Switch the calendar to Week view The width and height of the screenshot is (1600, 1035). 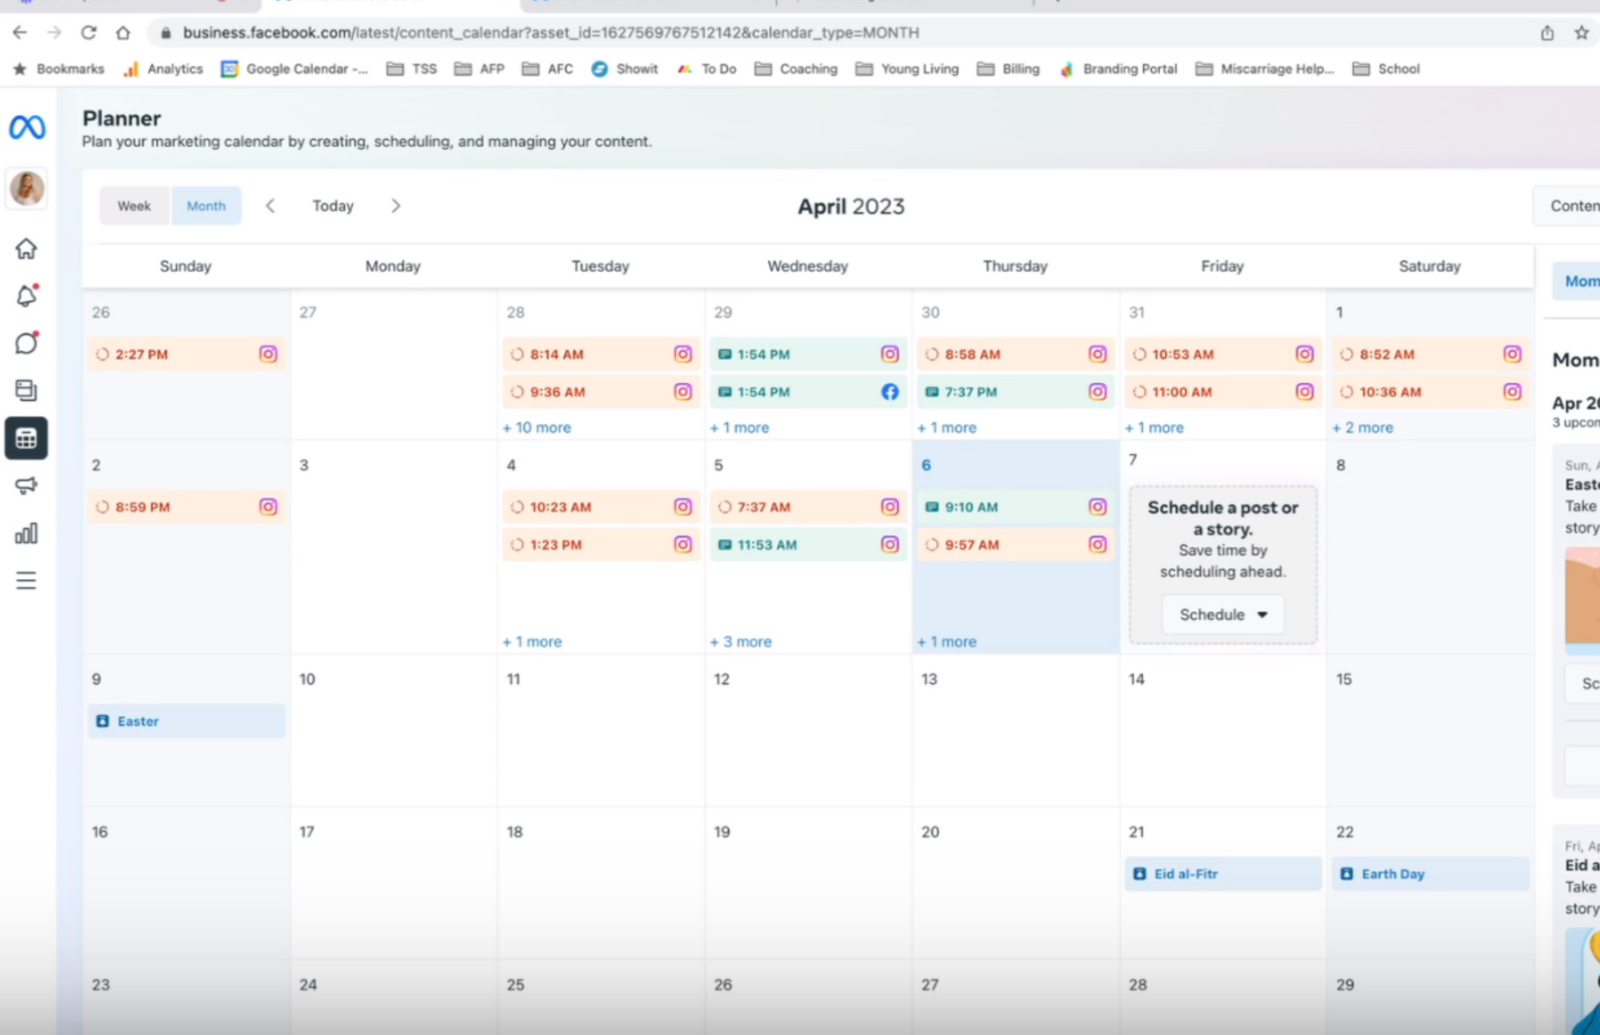tap(133, 205)
